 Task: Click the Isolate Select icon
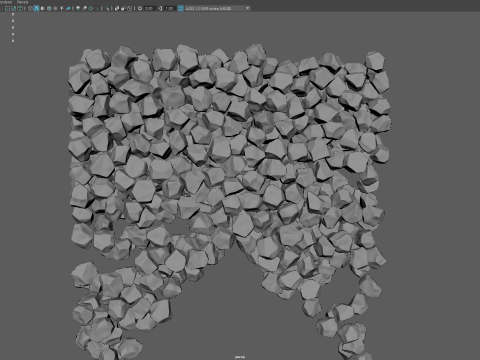[x=107, y=8]
